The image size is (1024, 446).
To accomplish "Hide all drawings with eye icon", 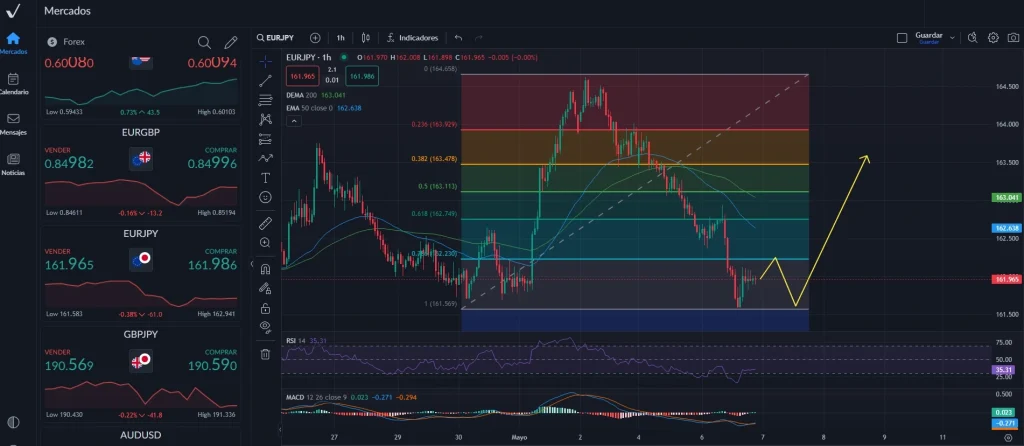I will coord(265,327).
